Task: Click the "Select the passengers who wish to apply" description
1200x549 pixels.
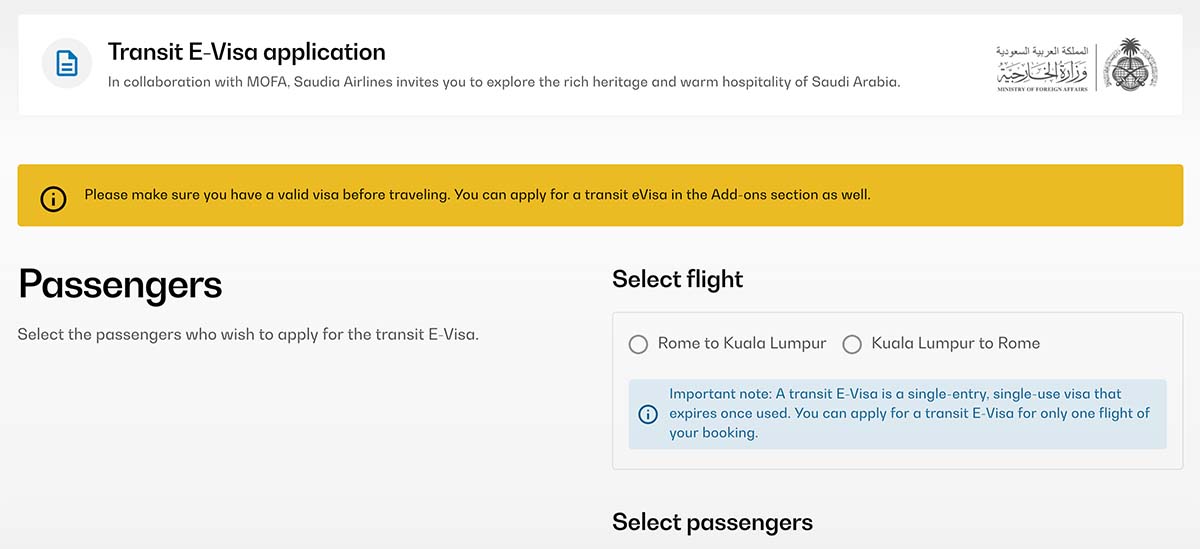Action: coord(248,335)
